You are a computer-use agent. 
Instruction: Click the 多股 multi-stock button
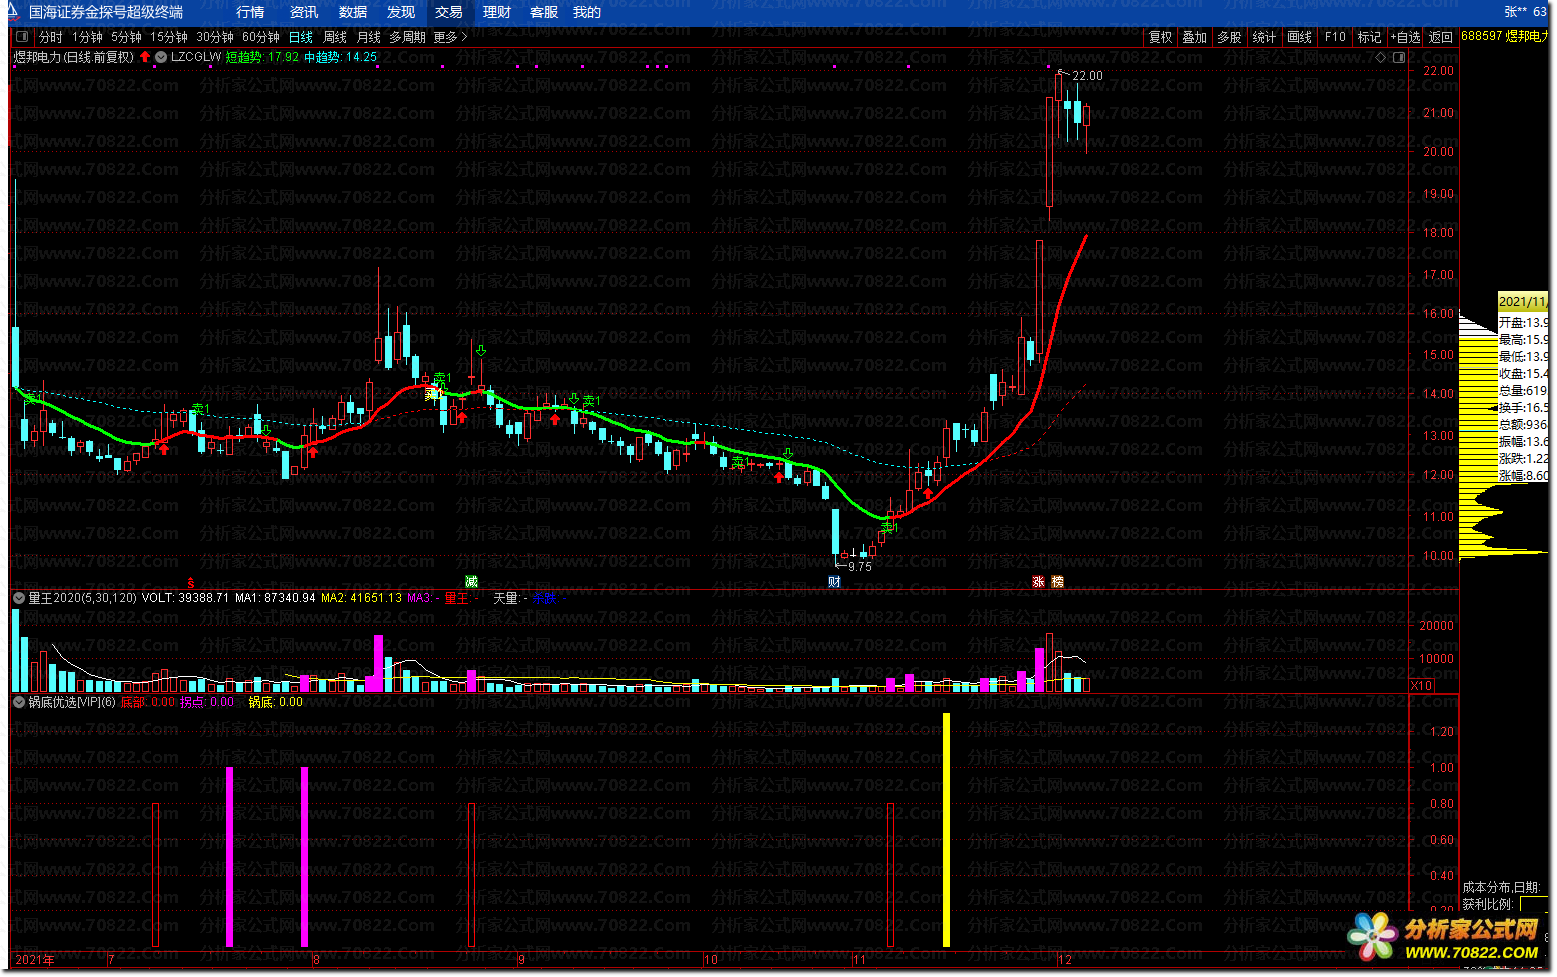click(1230, 37)
